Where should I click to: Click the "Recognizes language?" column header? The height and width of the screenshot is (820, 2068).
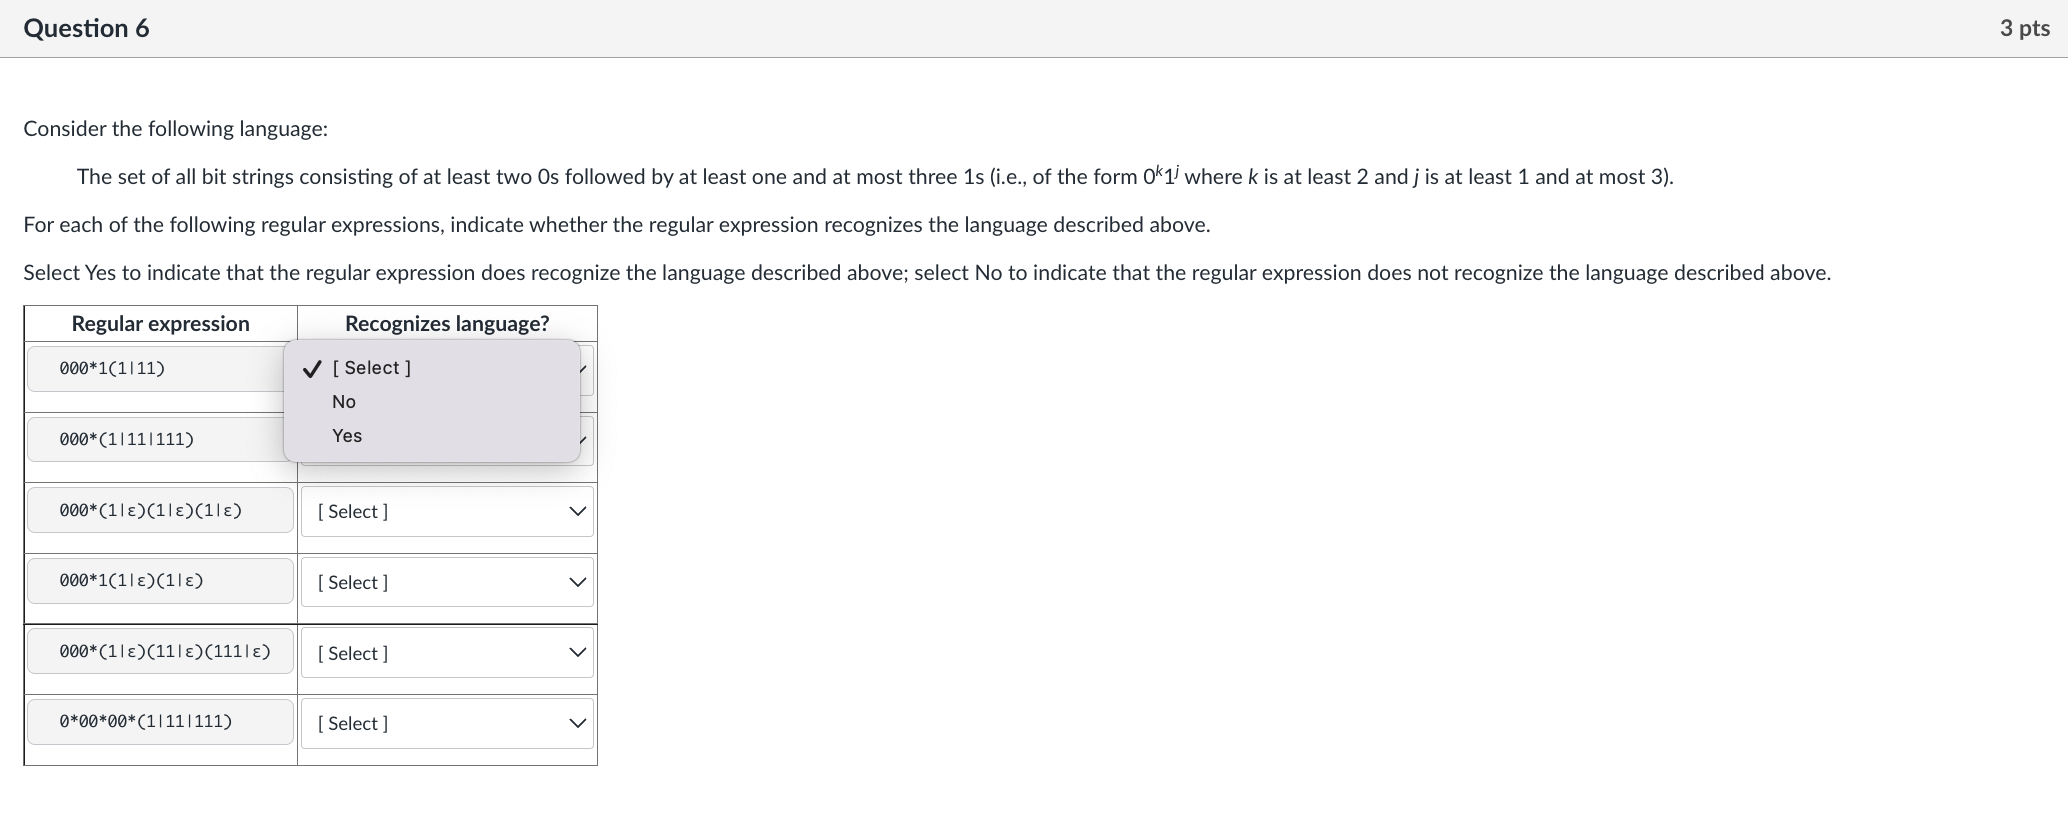coord(445,323)
